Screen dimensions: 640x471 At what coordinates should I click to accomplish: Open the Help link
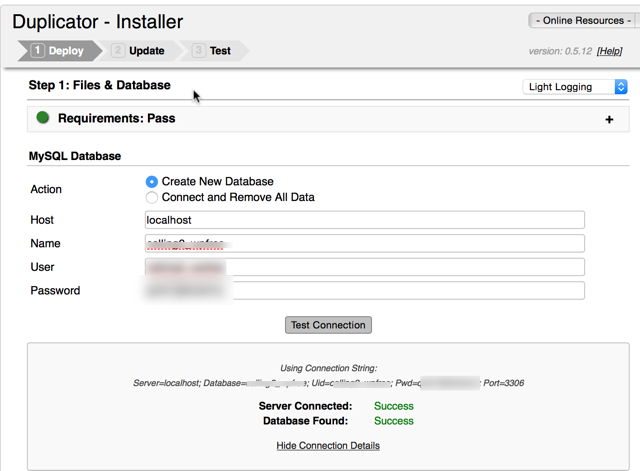click(x=609, y=51)
